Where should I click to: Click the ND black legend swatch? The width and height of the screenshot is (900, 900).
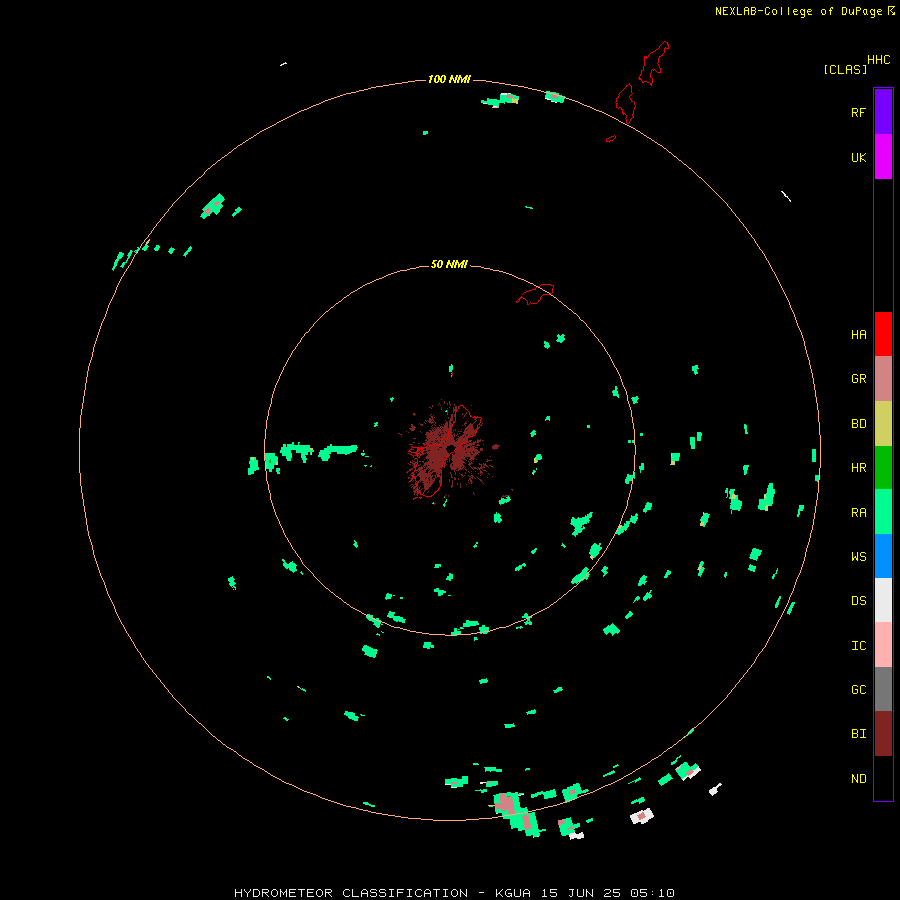coord(883,778)
